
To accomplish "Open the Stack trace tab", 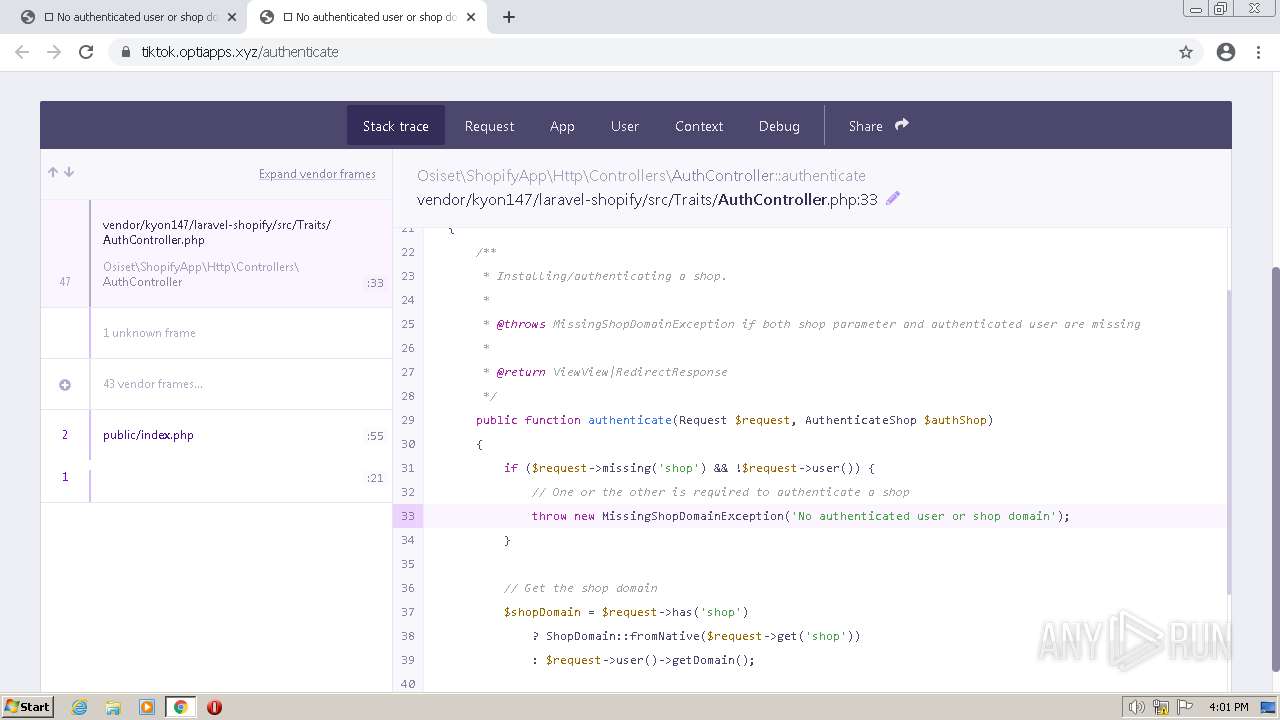I will pos(396,126).
